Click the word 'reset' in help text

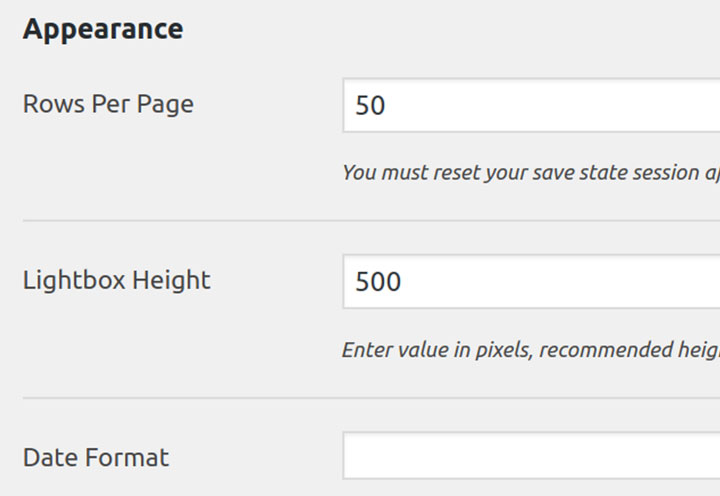click(457, 173)
